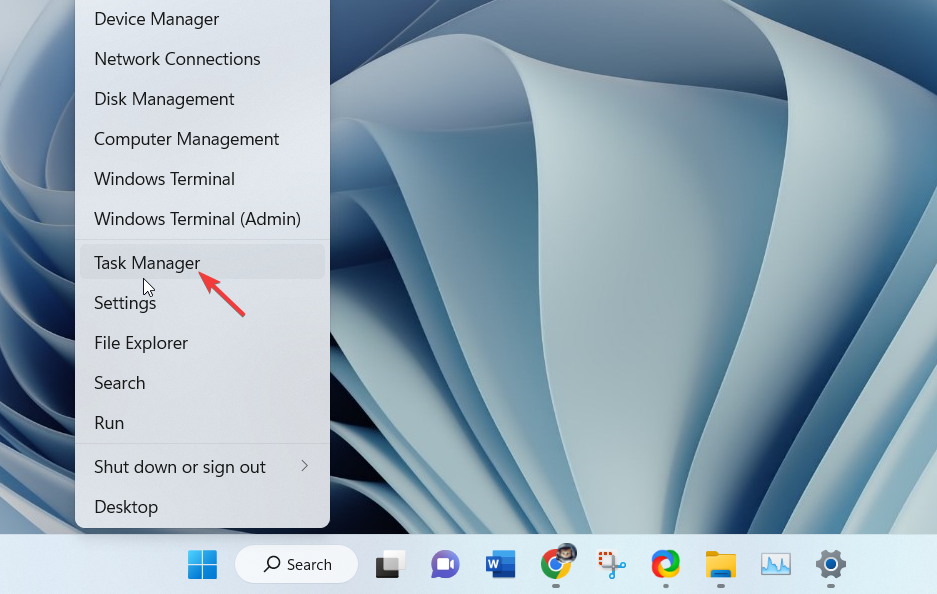The height and width of the screenshot is (594, 937).
Task: Choose Desktop in the context menu
Action: [202, 507]
